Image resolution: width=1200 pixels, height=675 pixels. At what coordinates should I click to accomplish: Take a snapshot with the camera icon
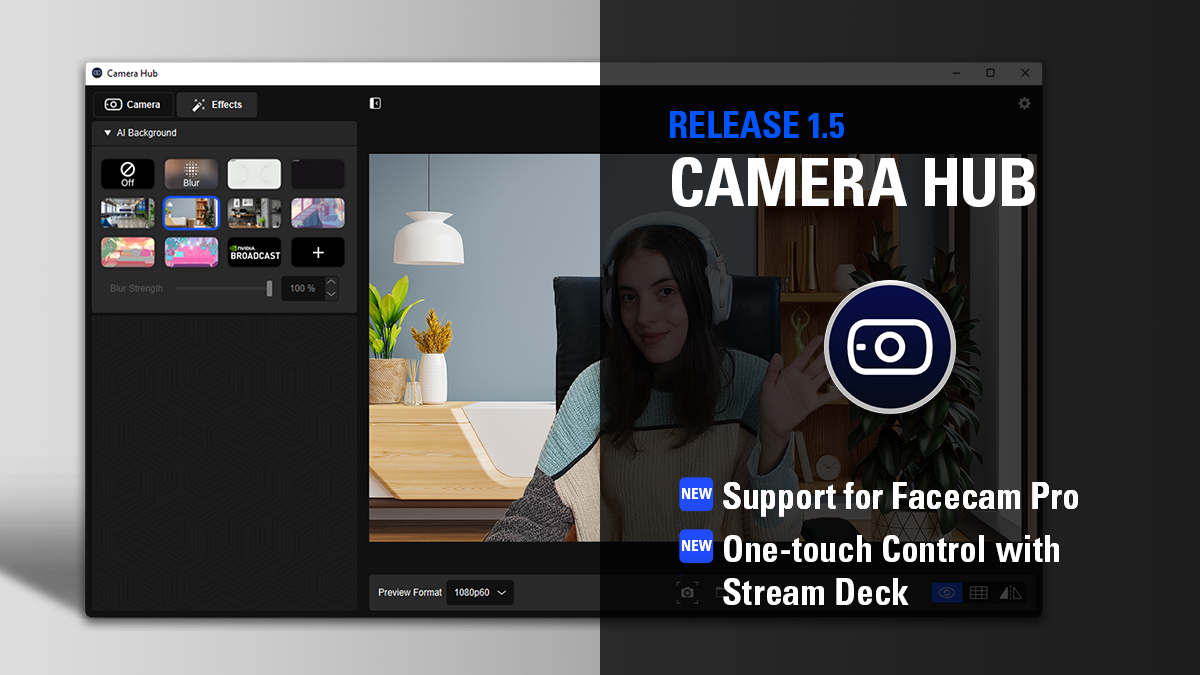687,593
